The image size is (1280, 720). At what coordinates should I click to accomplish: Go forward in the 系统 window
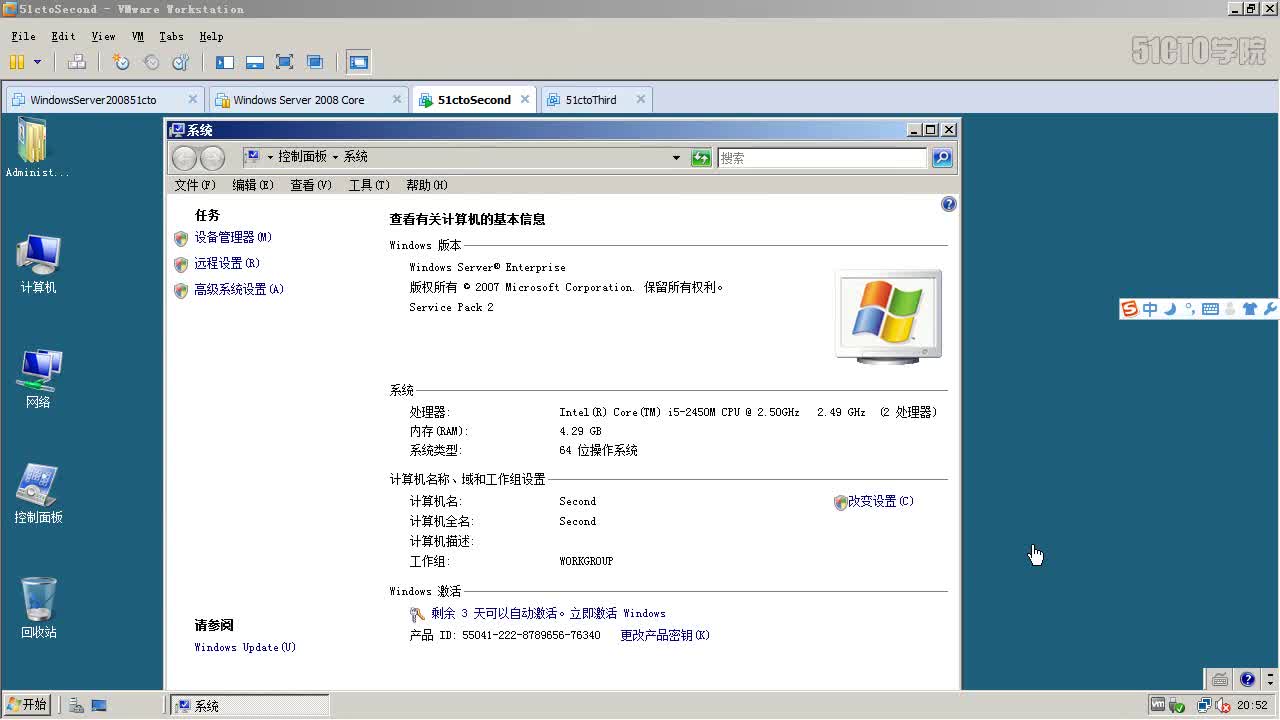click(212, 158)
